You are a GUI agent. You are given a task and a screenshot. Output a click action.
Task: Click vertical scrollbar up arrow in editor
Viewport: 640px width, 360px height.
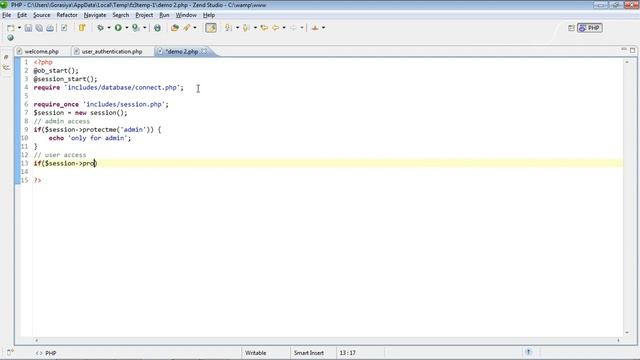(x=627, y=62)
